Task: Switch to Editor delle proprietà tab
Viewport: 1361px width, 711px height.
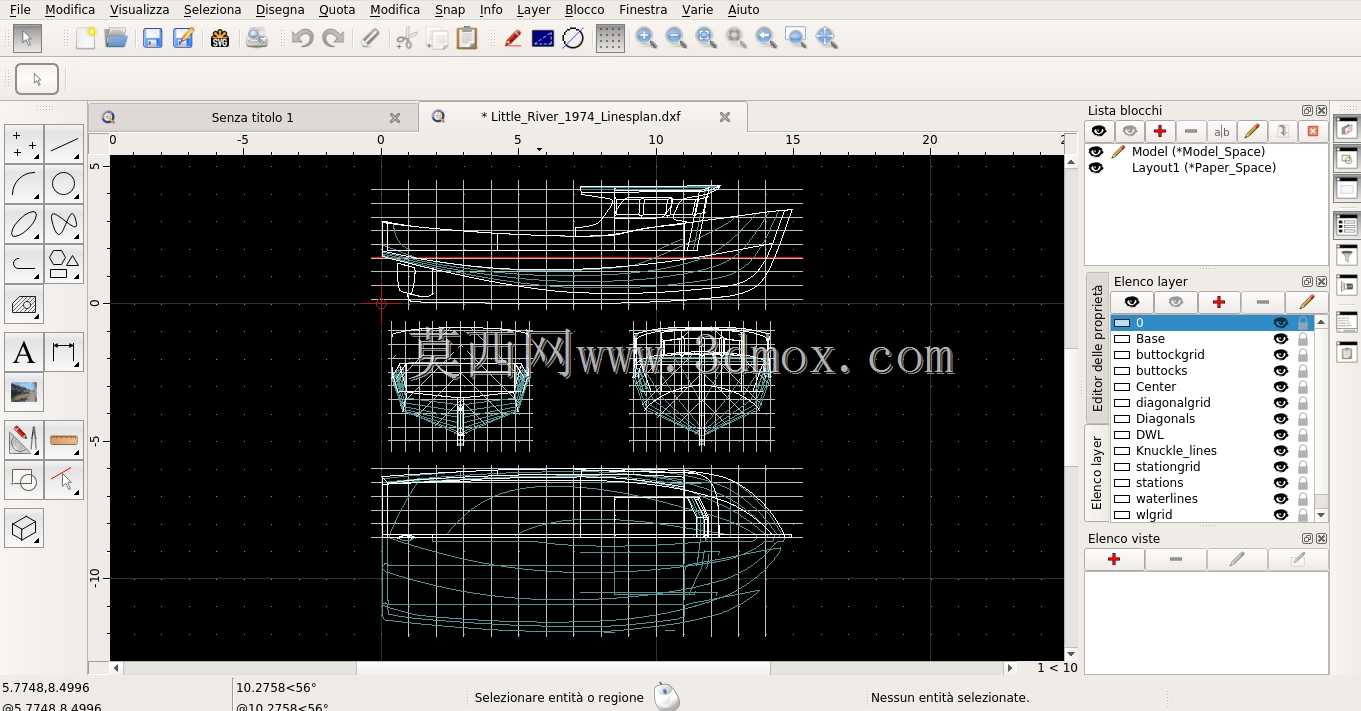Action: 1097,347
